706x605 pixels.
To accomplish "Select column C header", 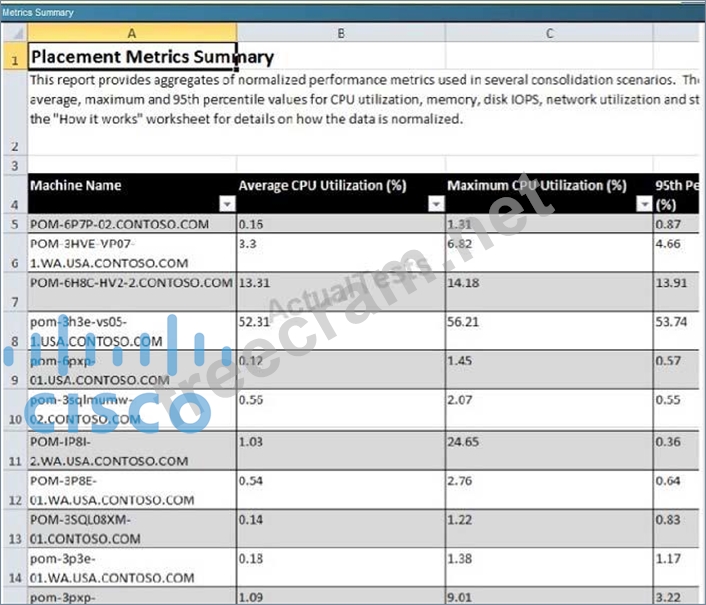I will [549, 33].
